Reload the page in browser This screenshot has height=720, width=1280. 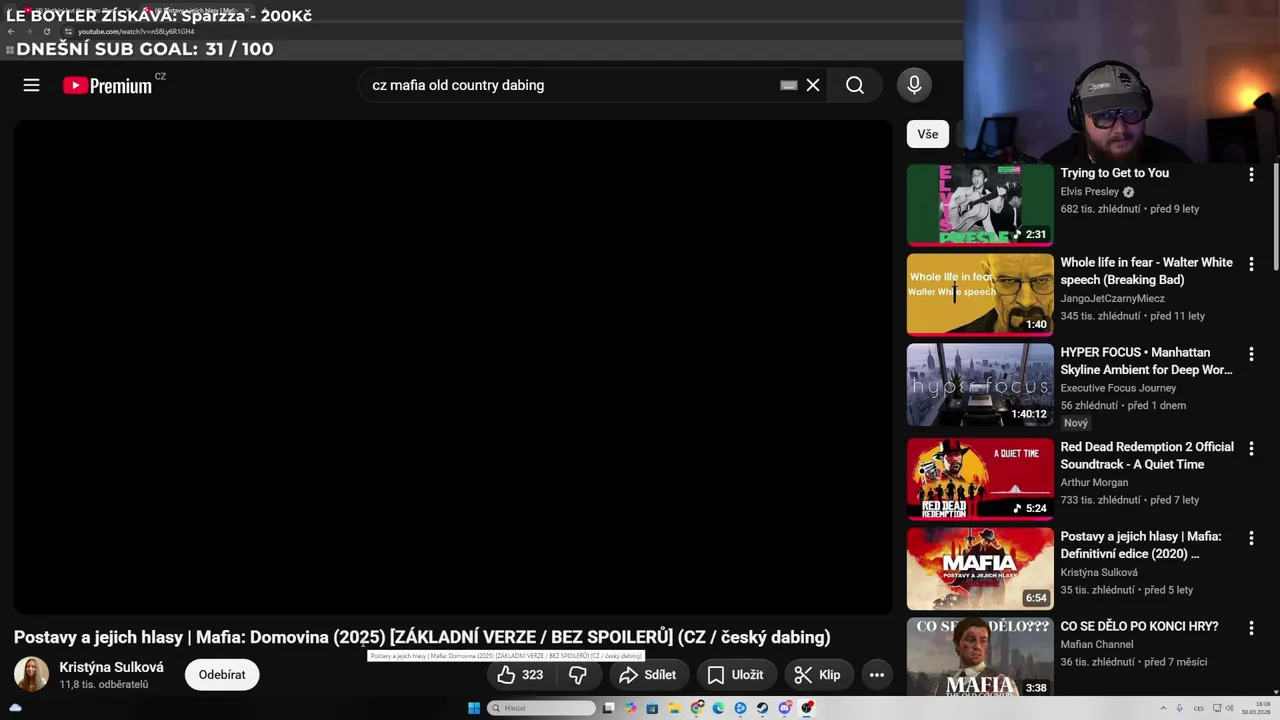(x=46, y=31)
